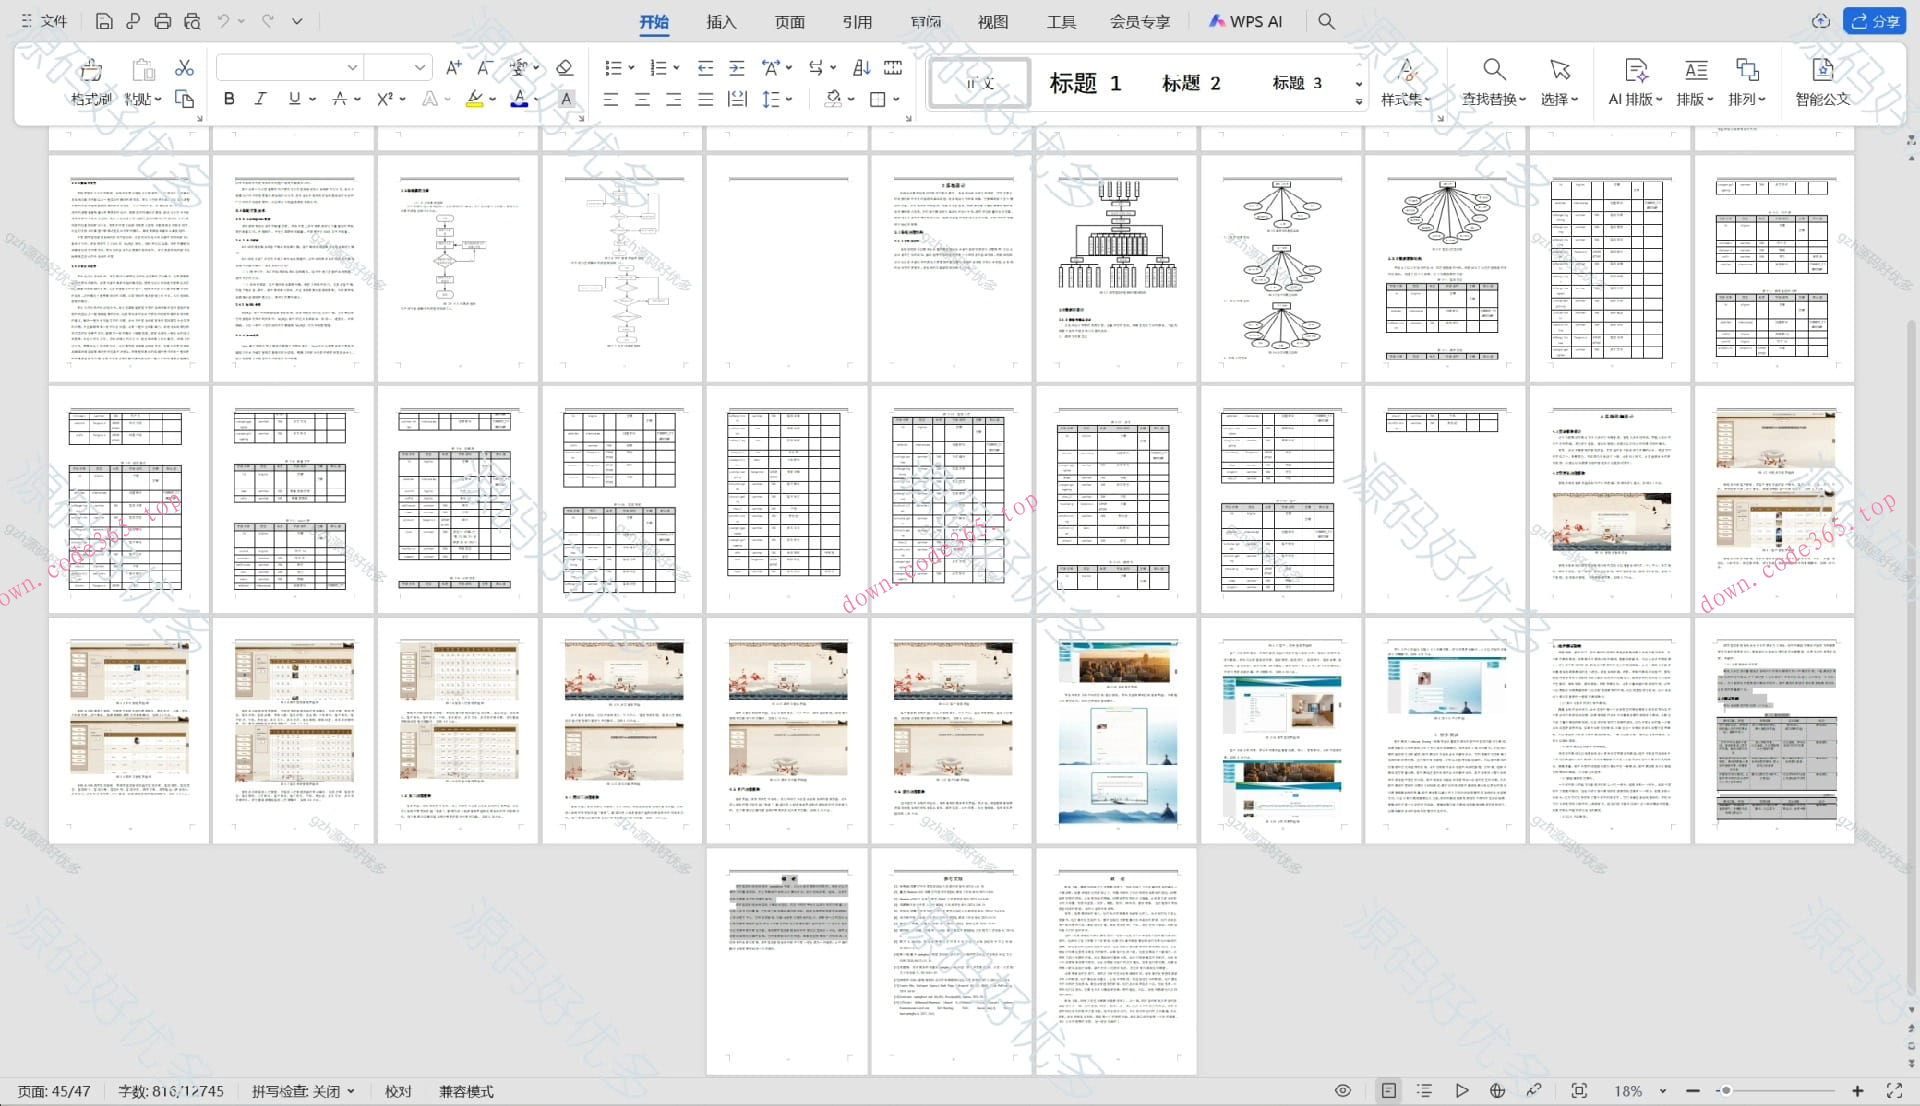The height and width of the screenshot is (1106, 1920).
Task: Click the web layout globe icon
Action: pos(1497,1091)
